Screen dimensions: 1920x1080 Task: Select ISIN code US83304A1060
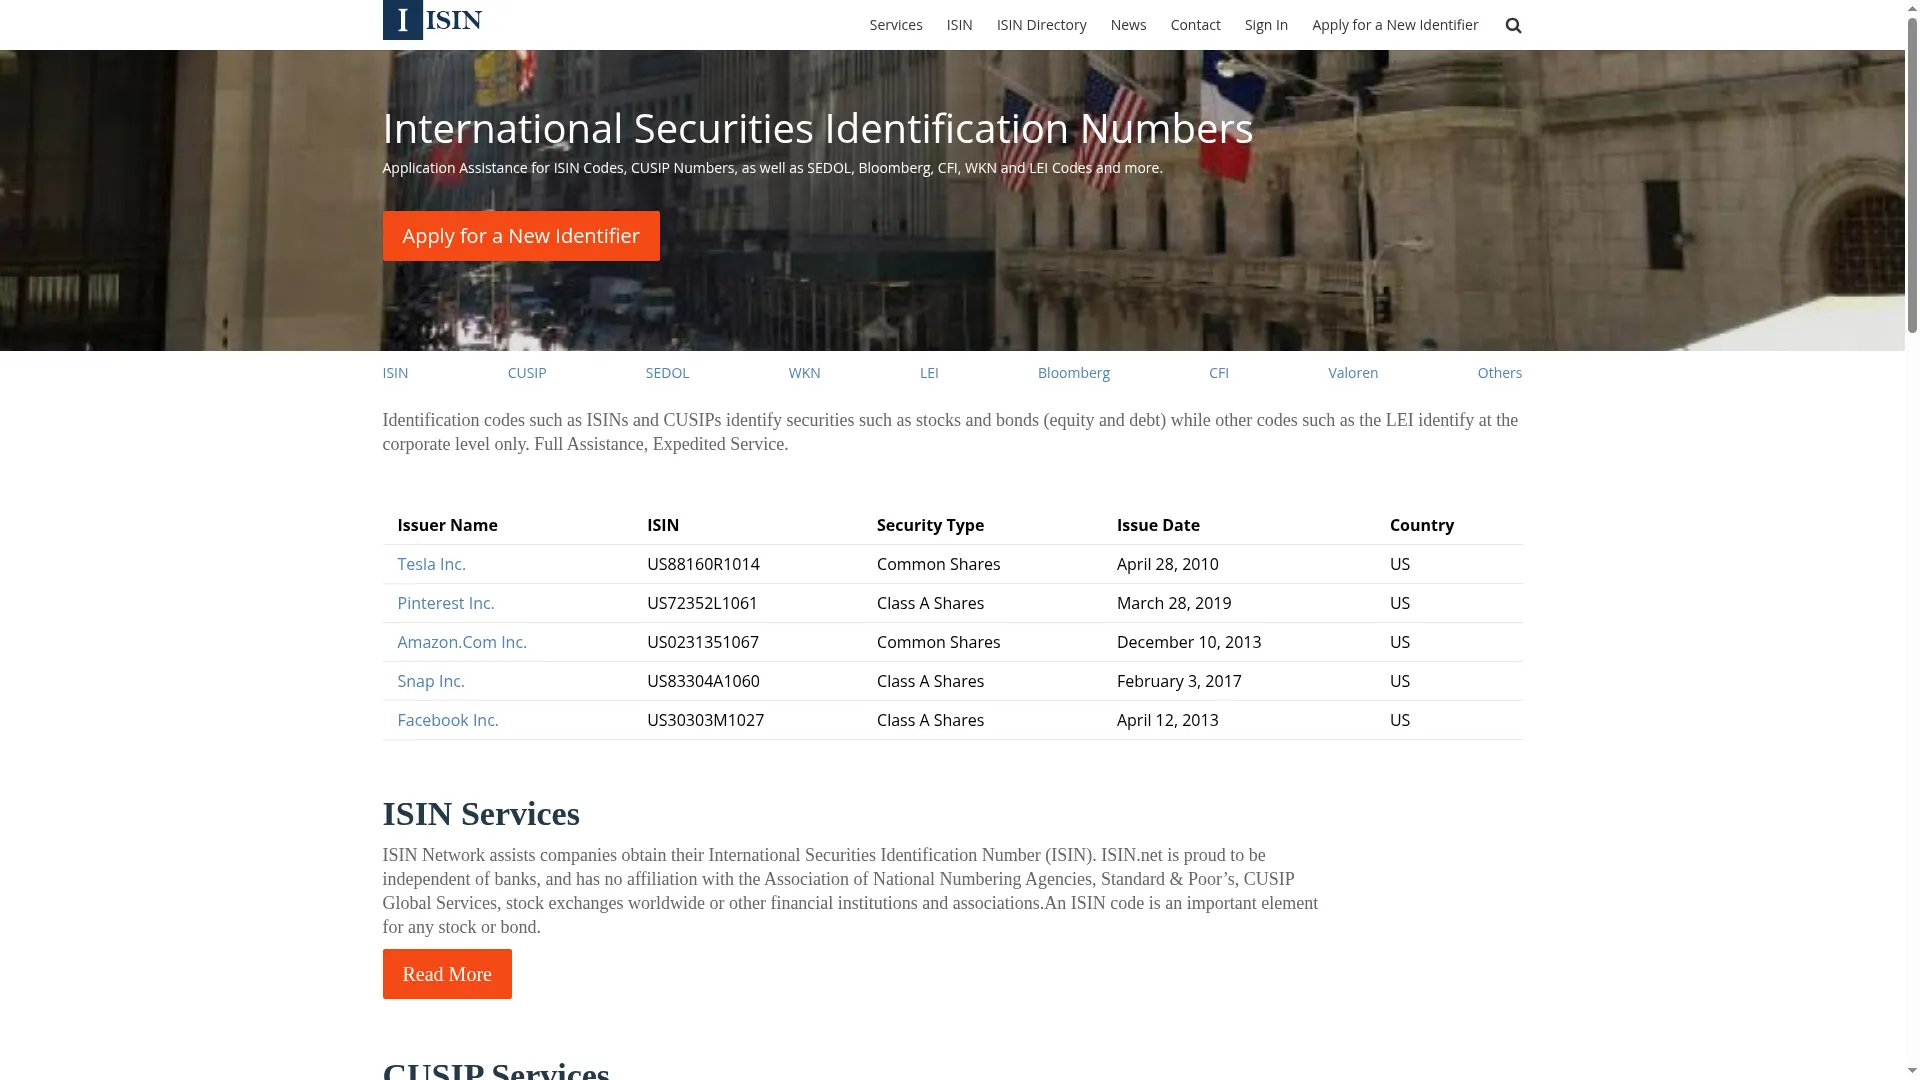703,681
